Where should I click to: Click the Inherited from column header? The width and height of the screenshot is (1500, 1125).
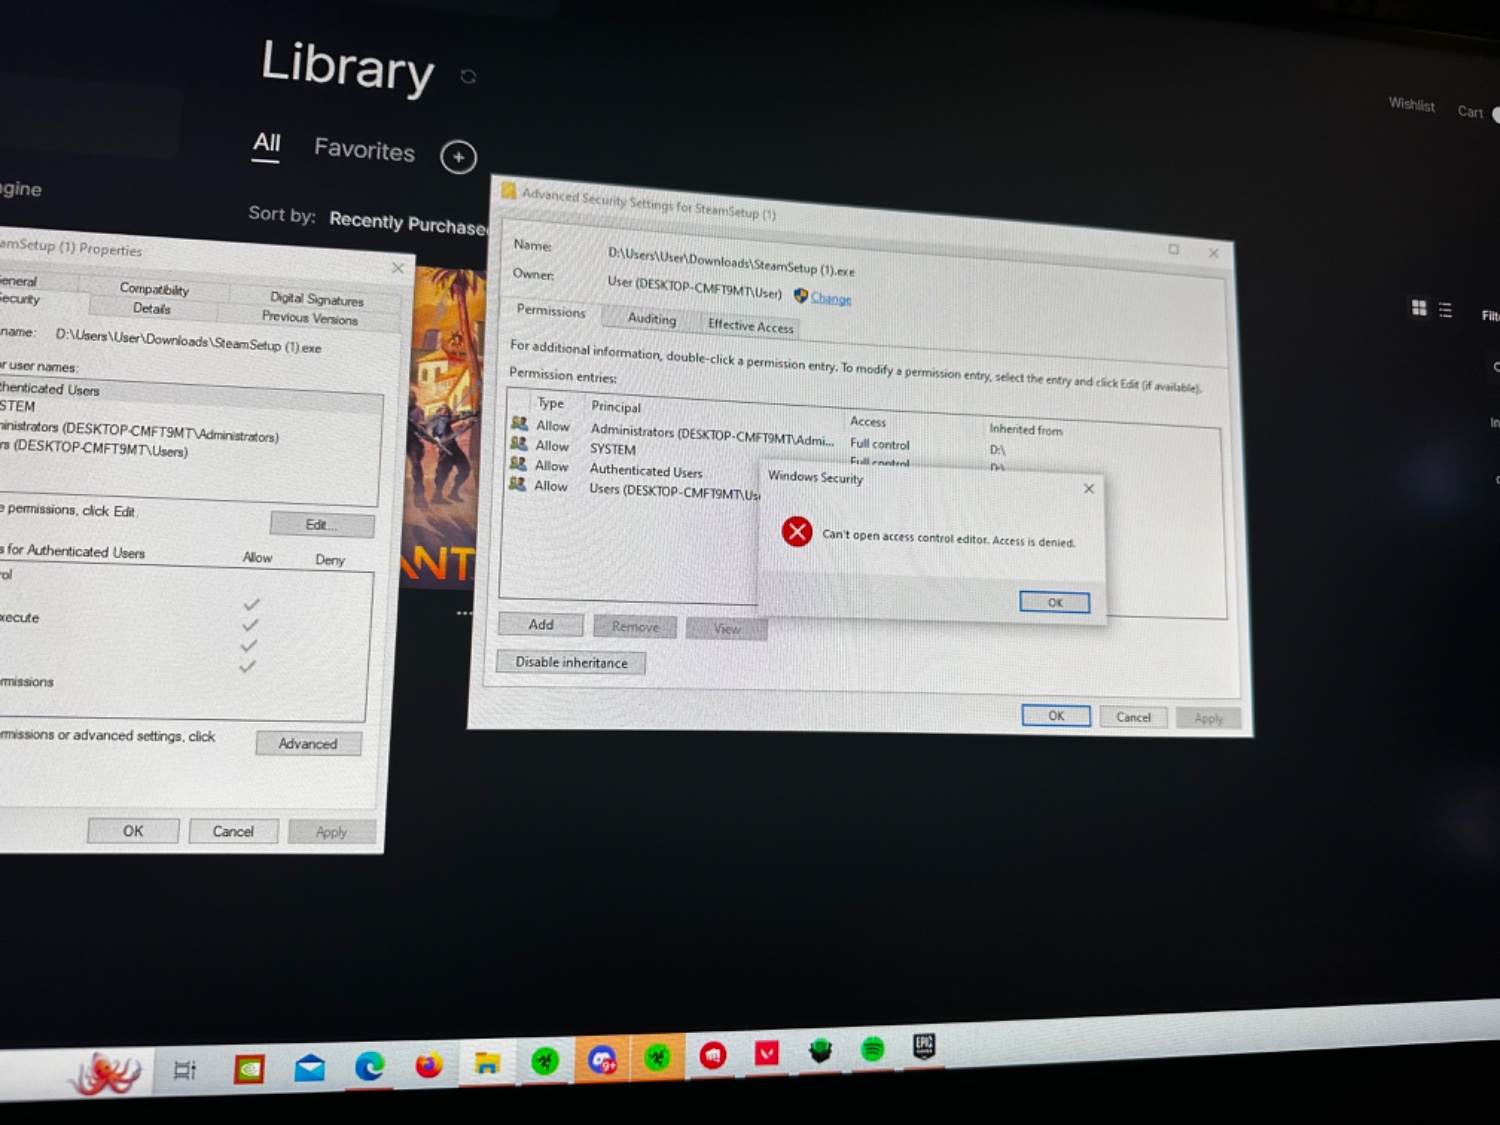click(1026, 429)
